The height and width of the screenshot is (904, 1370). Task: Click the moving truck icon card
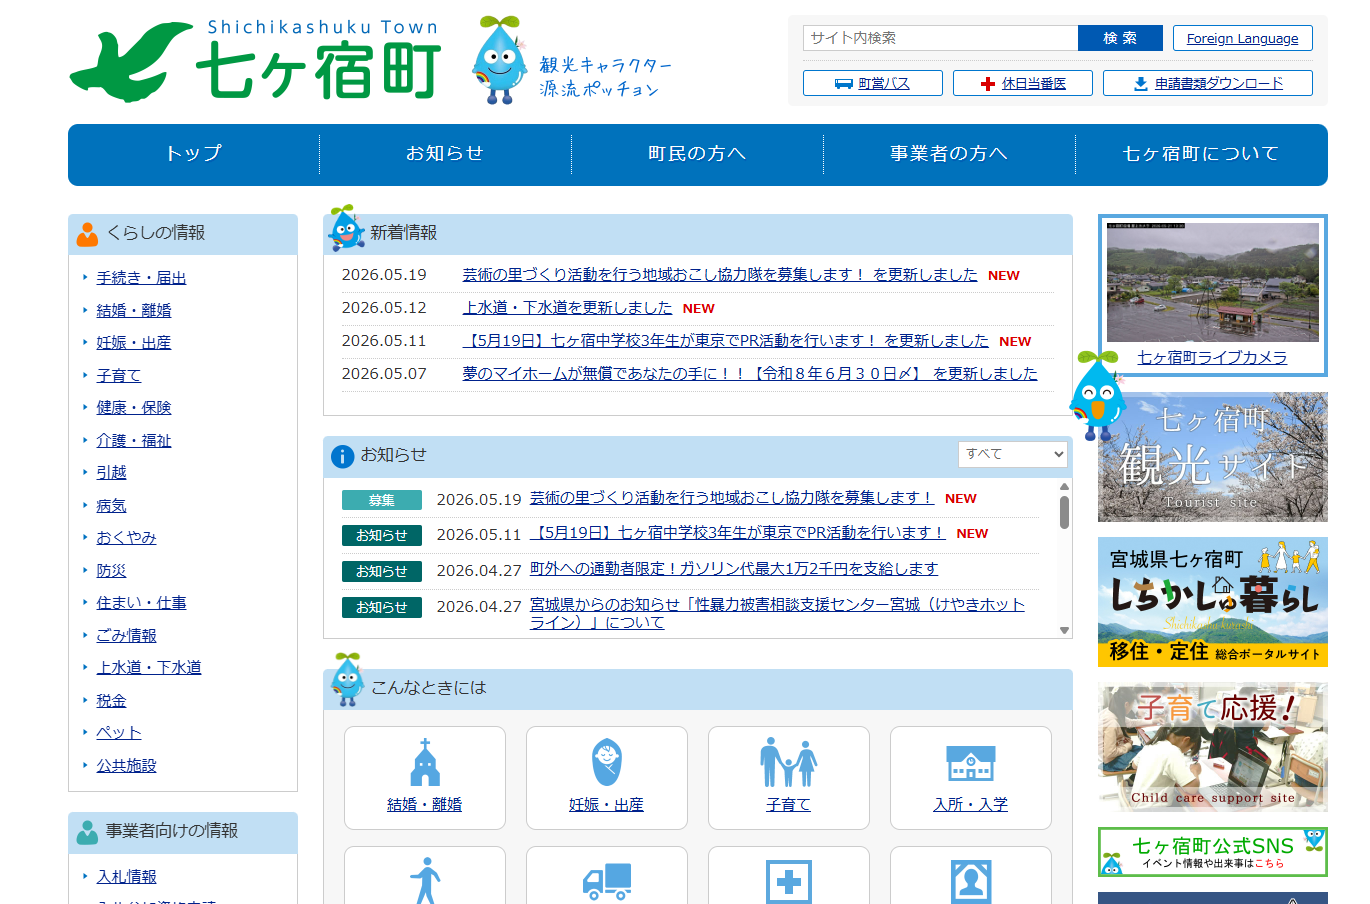607,879
